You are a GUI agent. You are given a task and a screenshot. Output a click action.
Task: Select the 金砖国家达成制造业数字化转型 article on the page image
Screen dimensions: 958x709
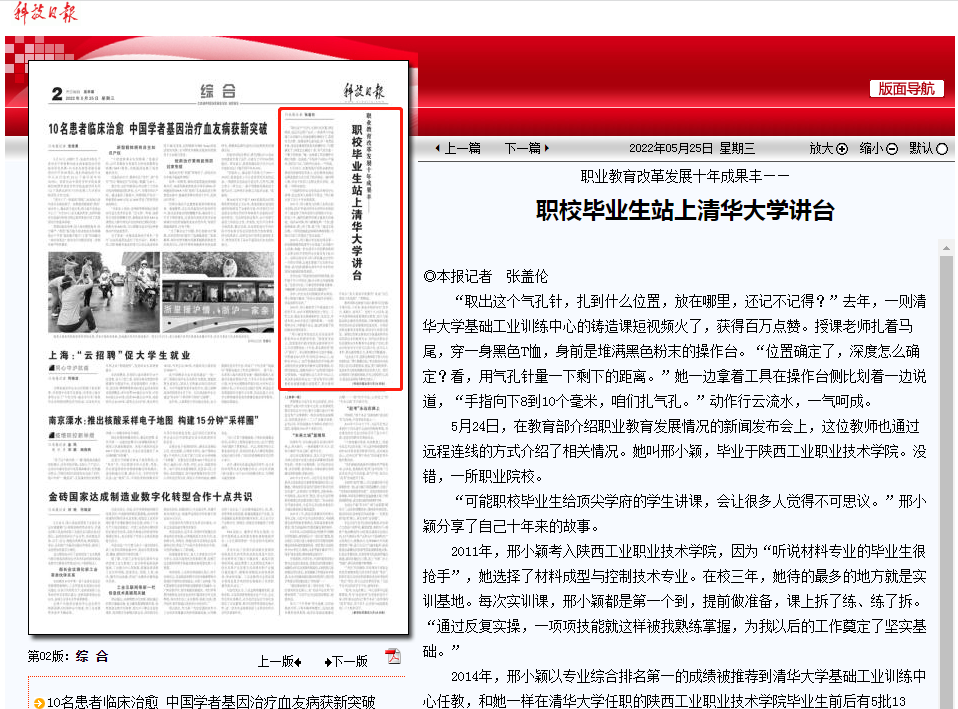(x=150, y=497)
